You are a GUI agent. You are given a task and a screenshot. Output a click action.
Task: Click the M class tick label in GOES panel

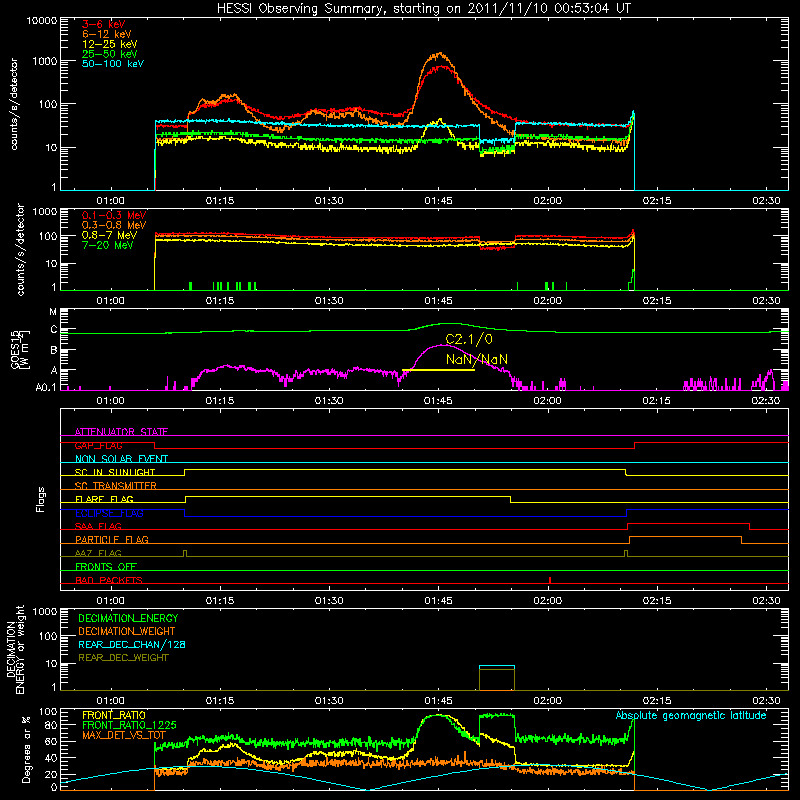coord(53,312)
